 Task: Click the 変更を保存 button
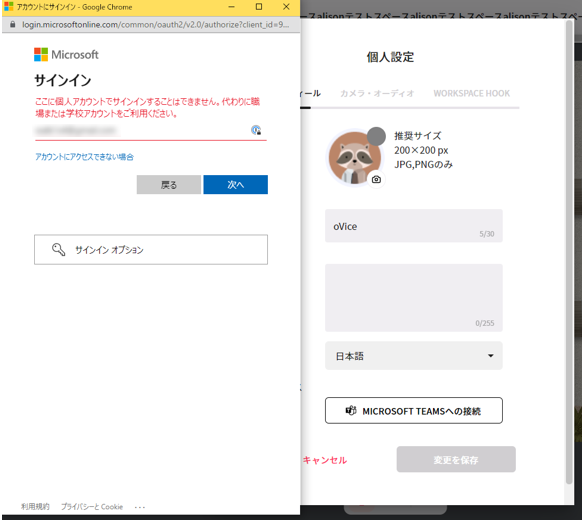456,459
